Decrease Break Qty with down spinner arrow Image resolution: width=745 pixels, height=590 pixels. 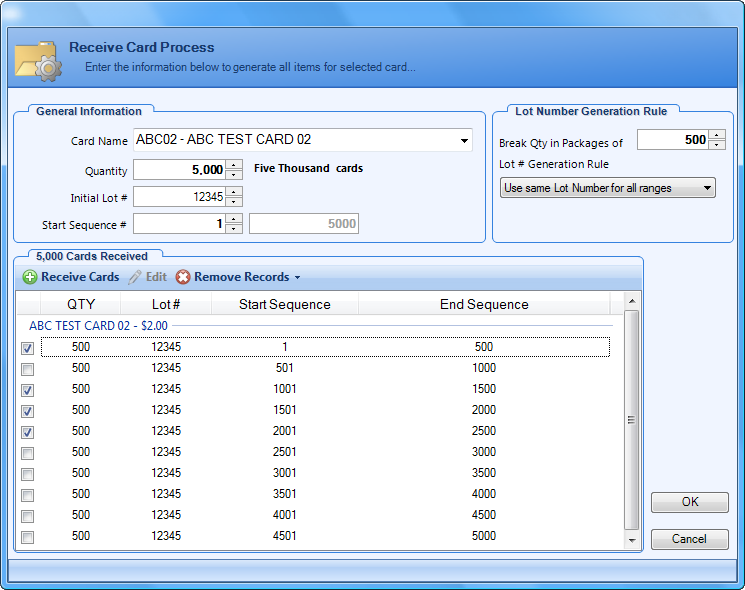coord(717,145)
